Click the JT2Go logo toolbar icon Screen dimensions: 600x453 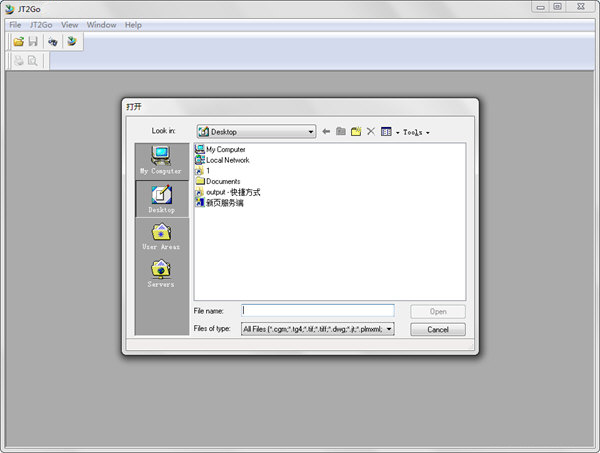pyautogui.click(x=71, y=41)
